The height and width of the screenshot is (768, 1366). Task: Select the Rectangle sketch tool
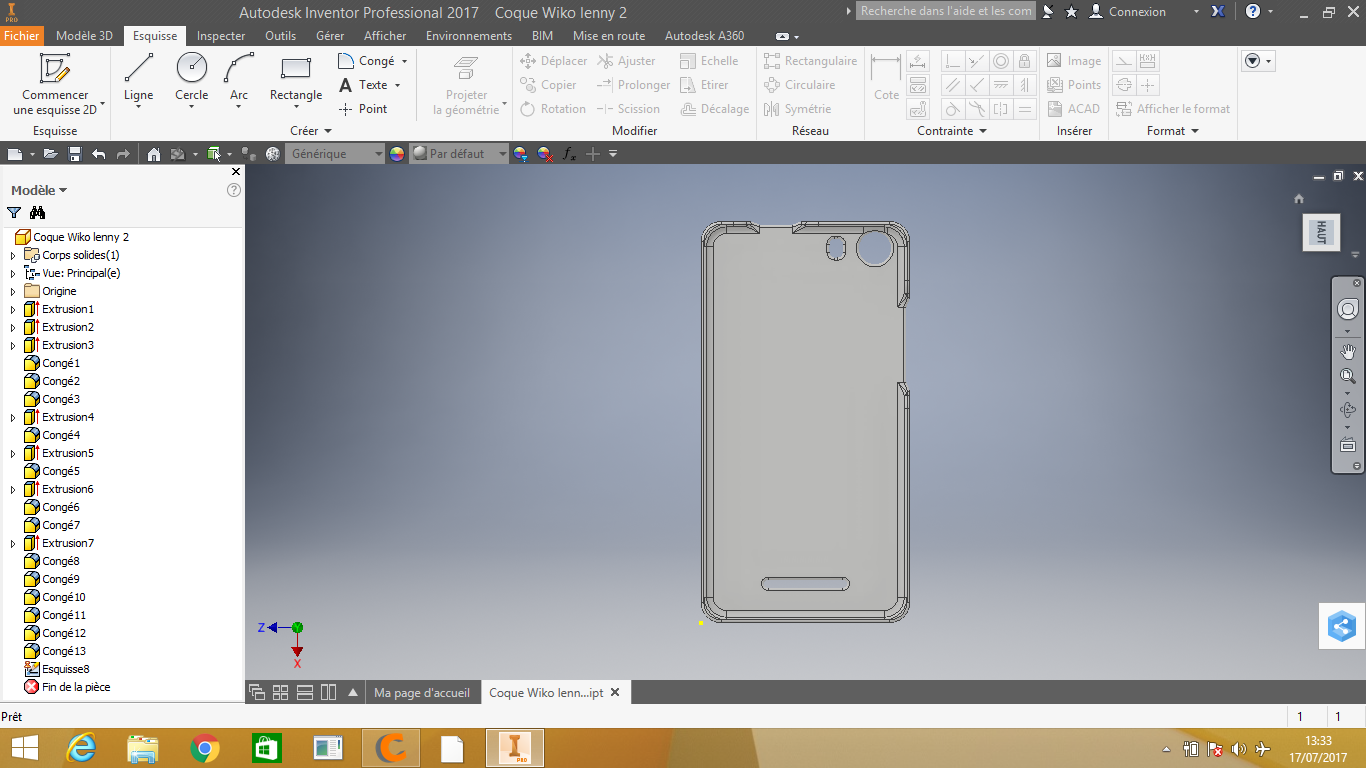pyautogui.click(x=296, y=78)
